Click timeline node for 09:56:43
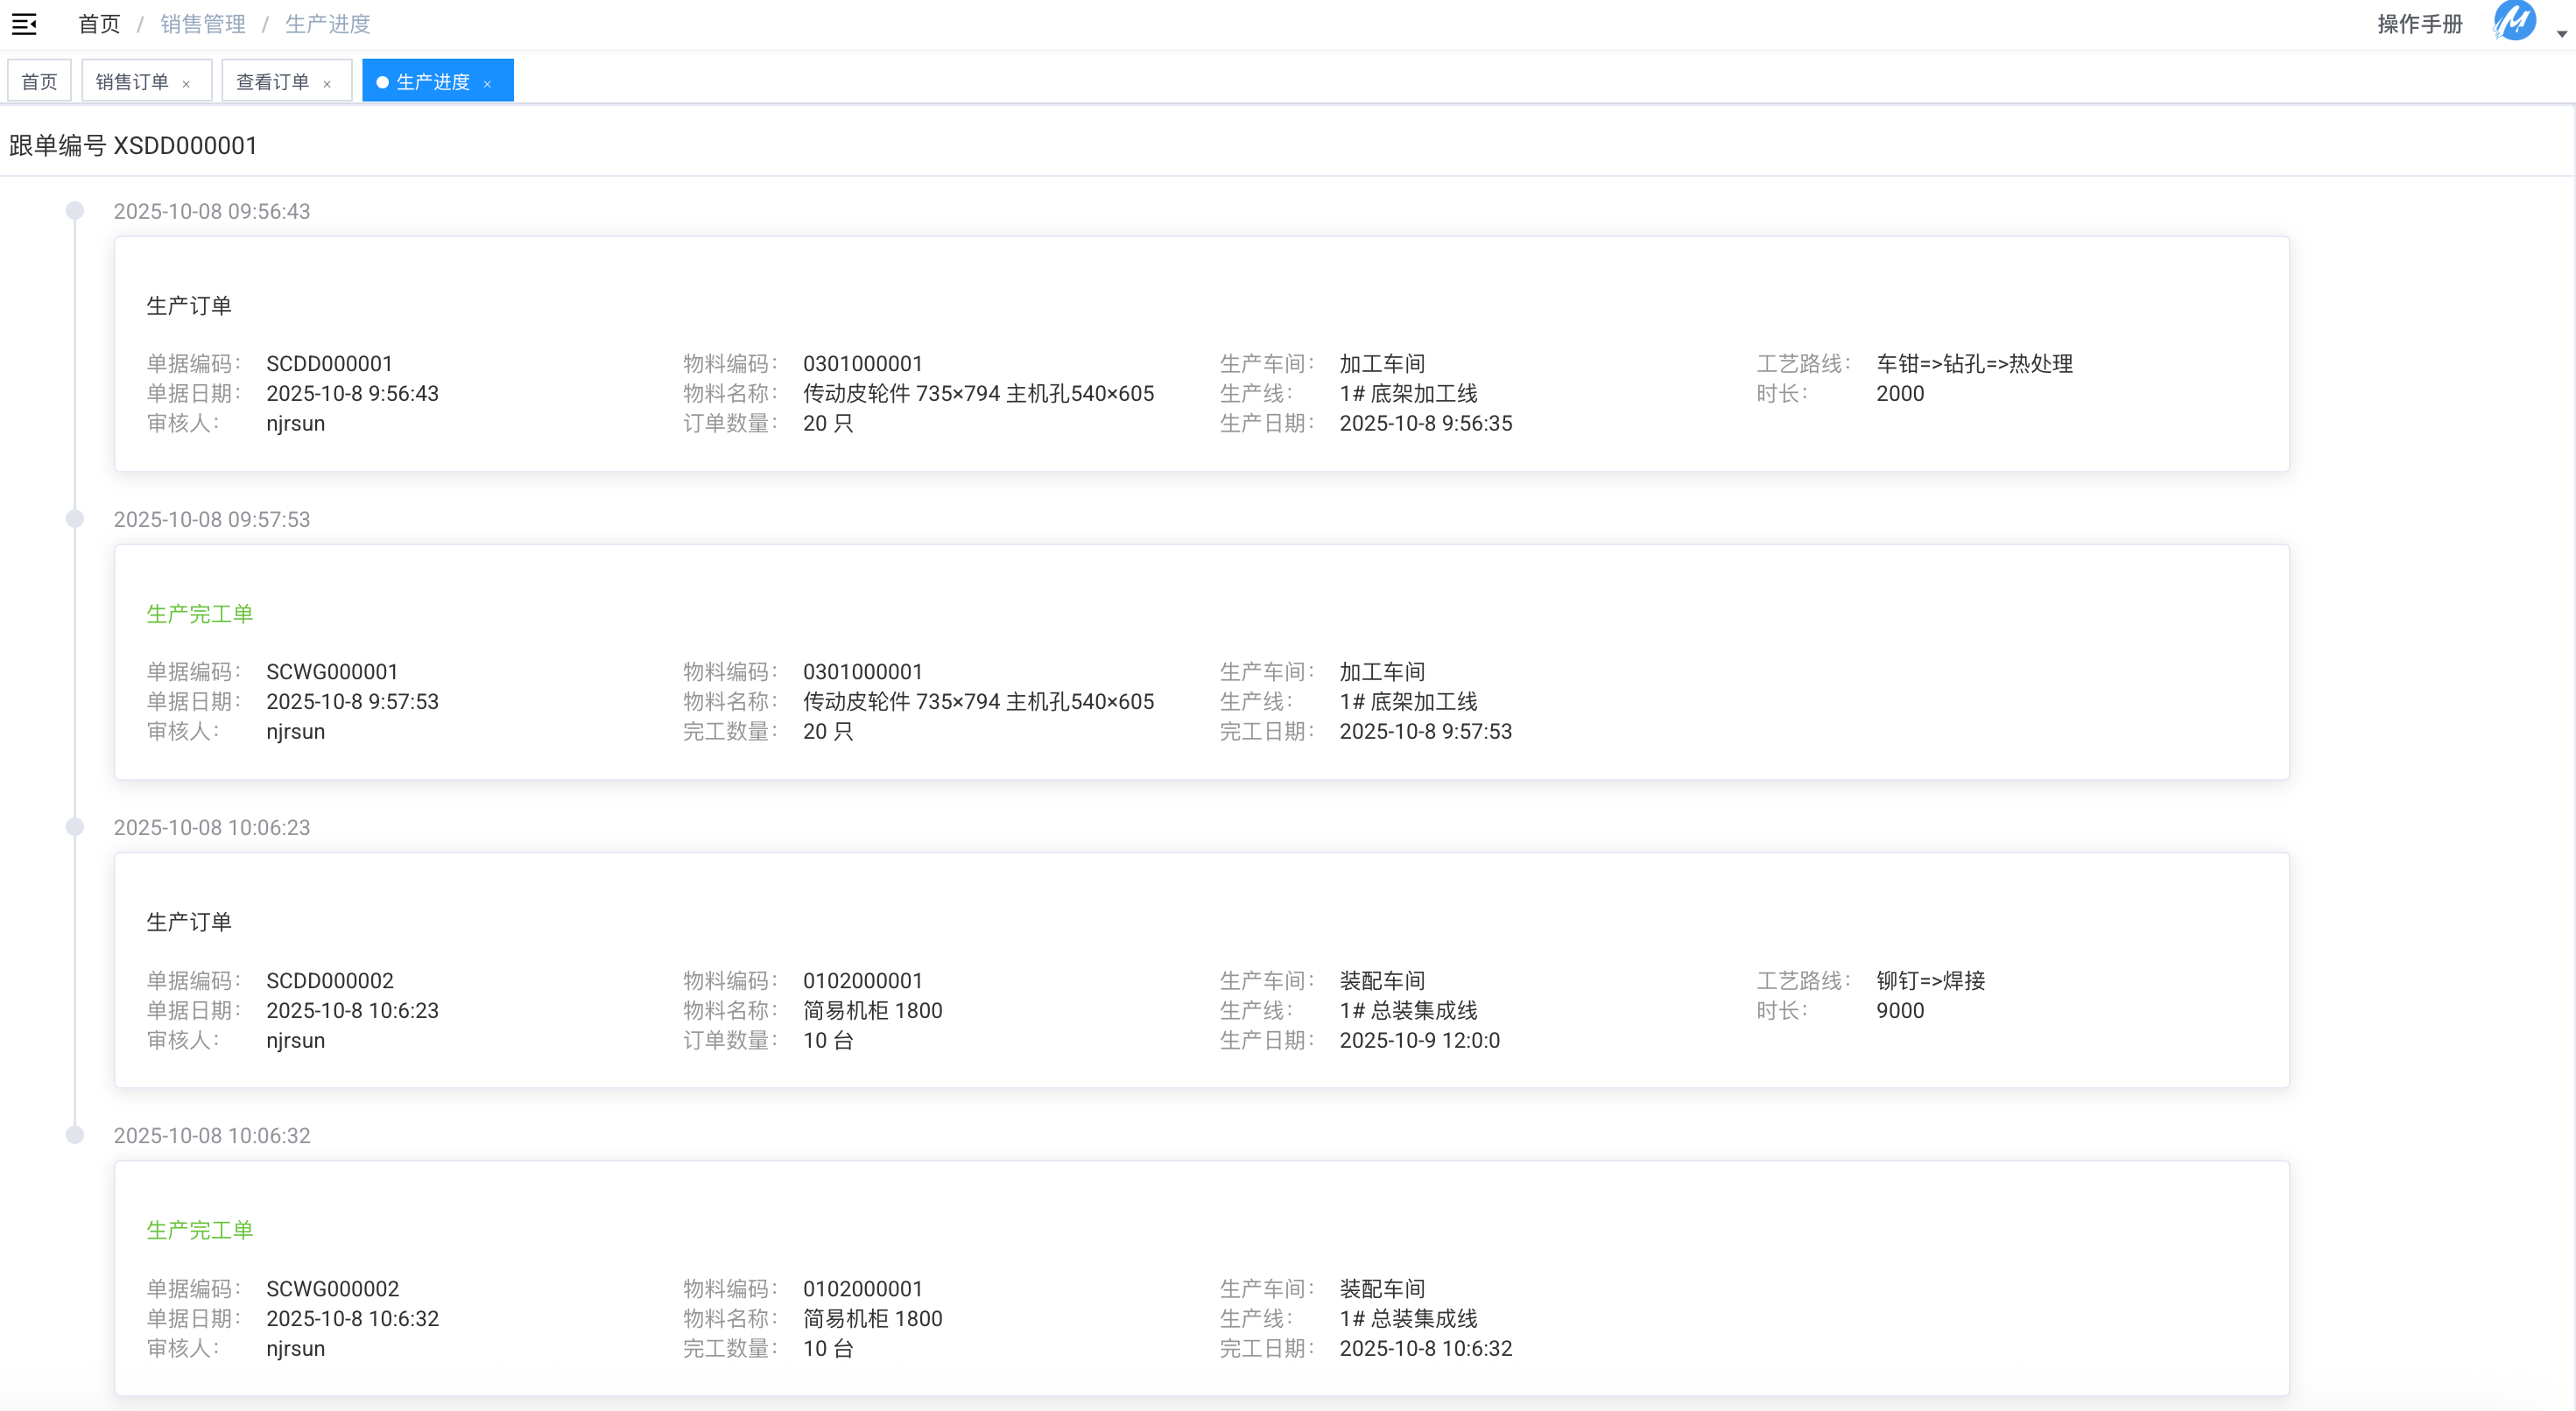Screen dimensions: 2576x1411 pyautogui.click(x=75, y=211)
